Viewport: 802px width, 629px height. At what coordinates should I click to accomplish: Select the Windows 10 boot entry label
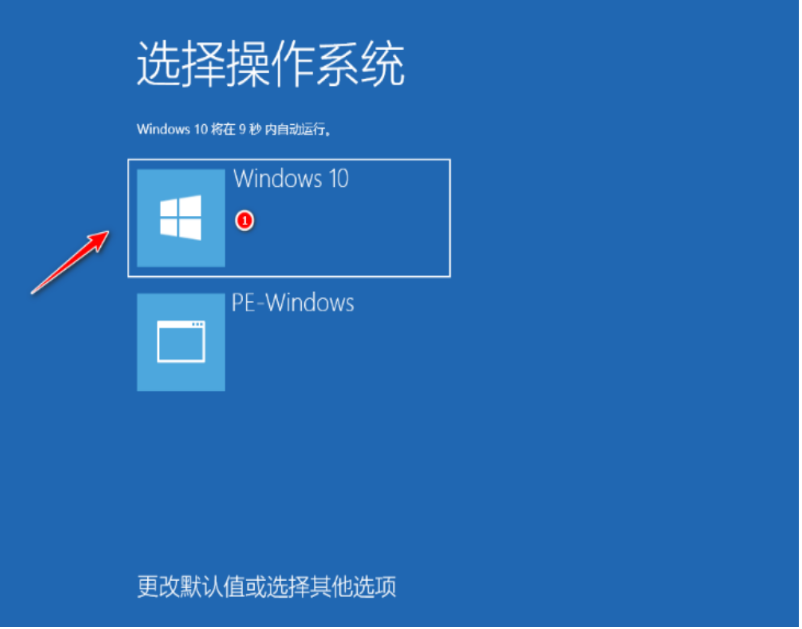point(291,179)
